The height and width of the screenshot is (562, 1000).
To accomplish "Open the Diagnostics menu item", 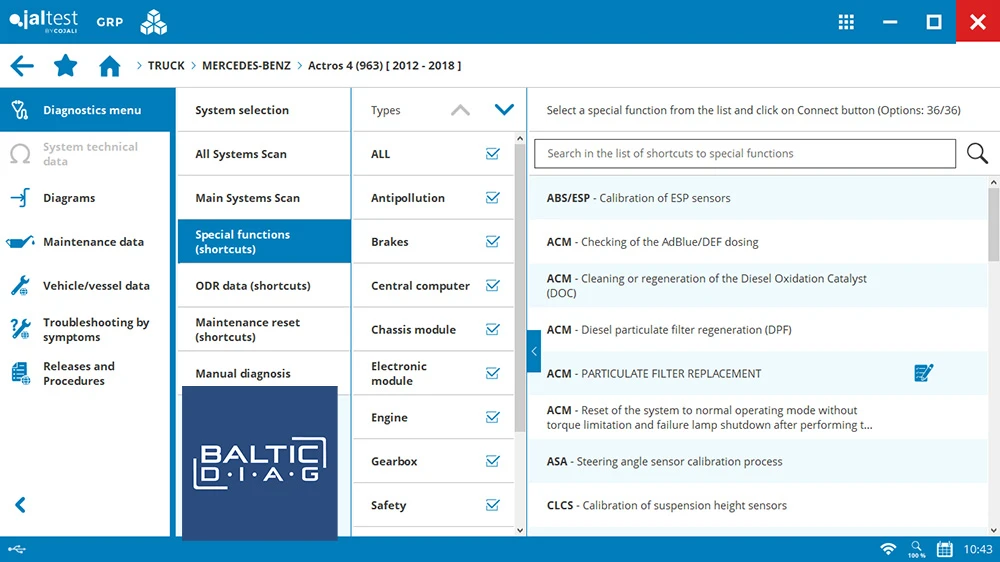I will pos(87,110).
